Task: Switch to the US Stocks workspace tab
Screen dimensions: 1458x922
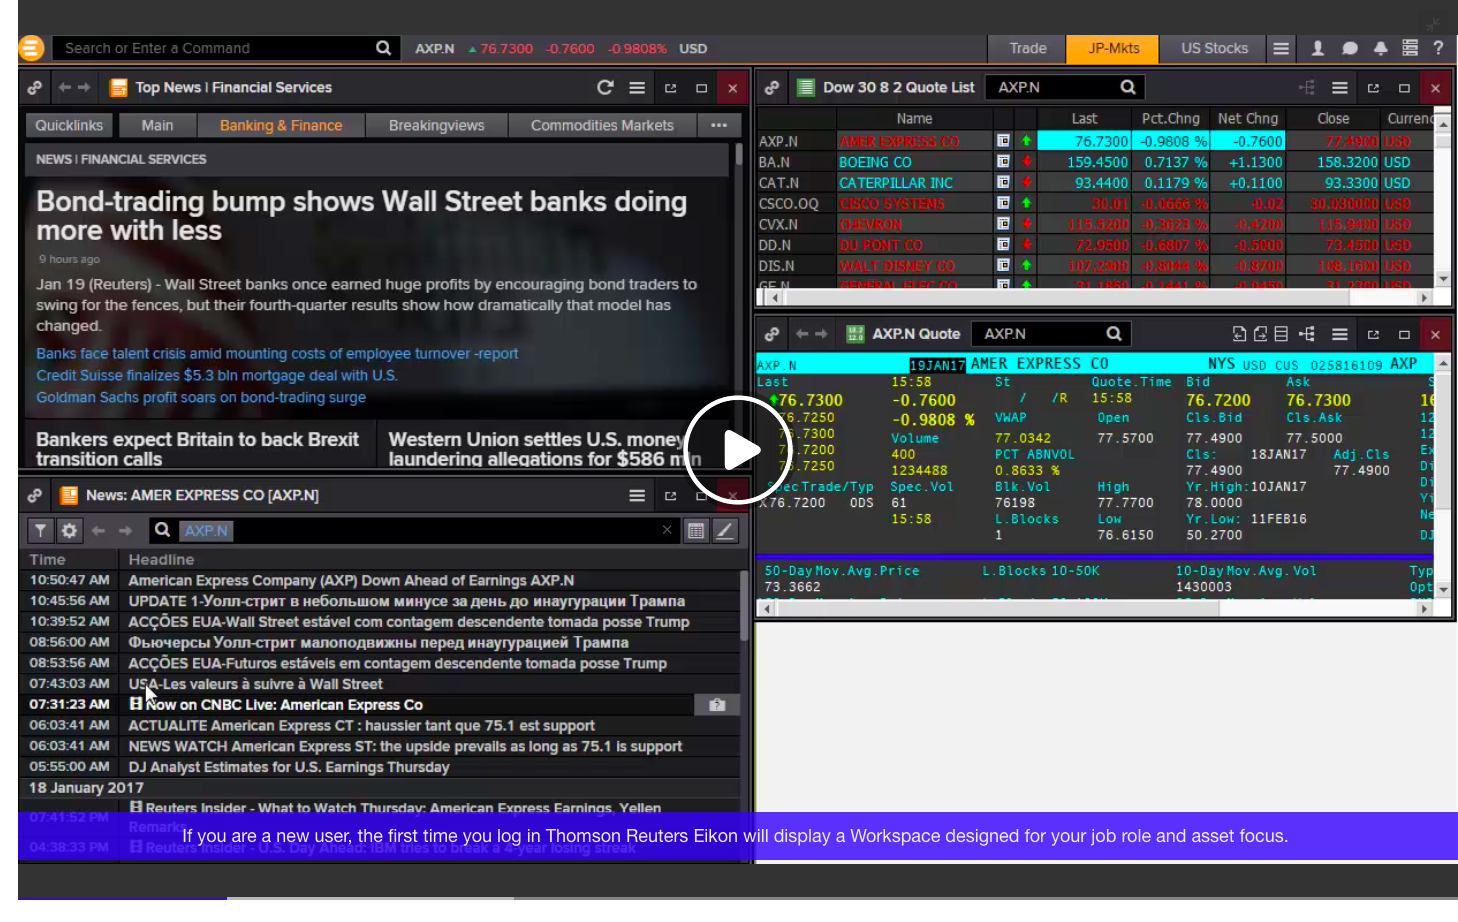Action: 1214,48
